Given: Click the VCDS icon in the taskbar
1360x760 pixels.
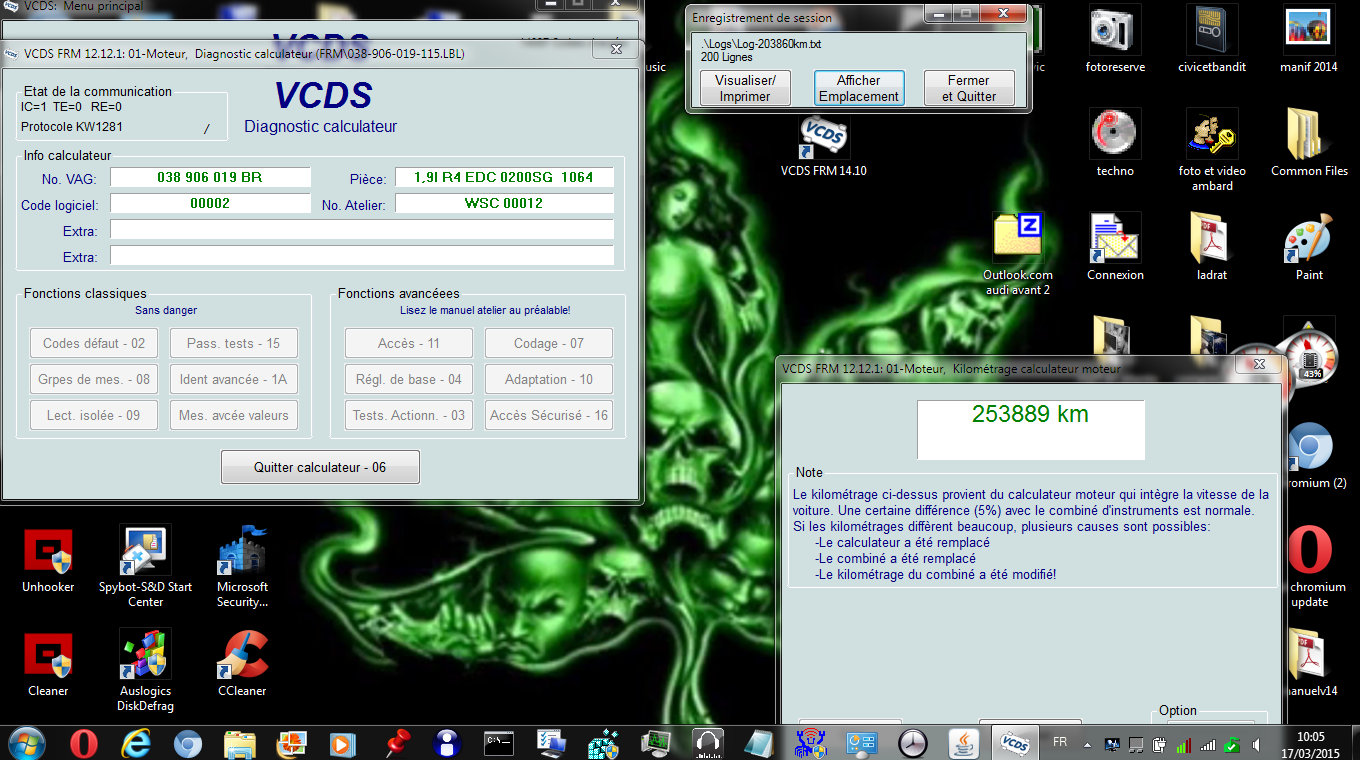Looking at the screenshot, I should [x=1015, y=744].
